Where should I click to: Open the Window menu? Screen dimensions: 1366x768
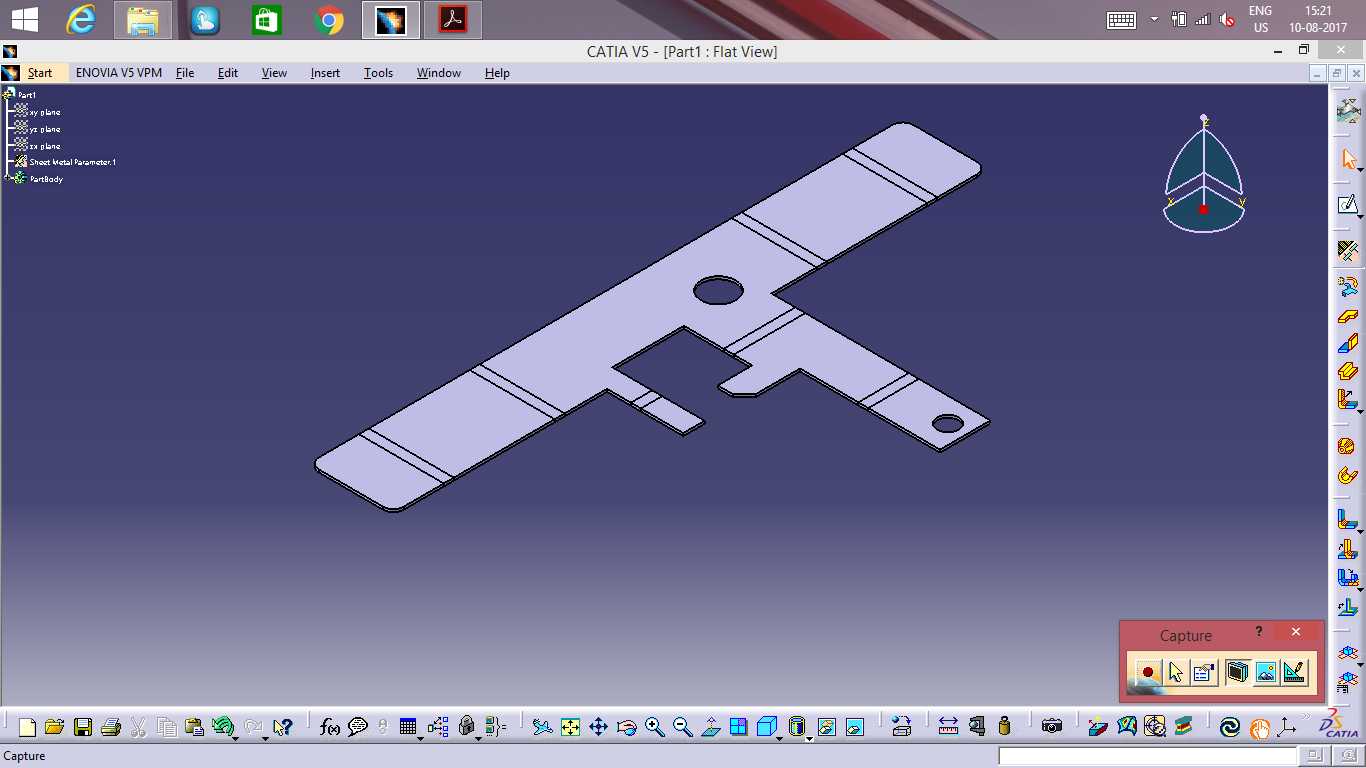pyautogui.click(x=439, y=73)
